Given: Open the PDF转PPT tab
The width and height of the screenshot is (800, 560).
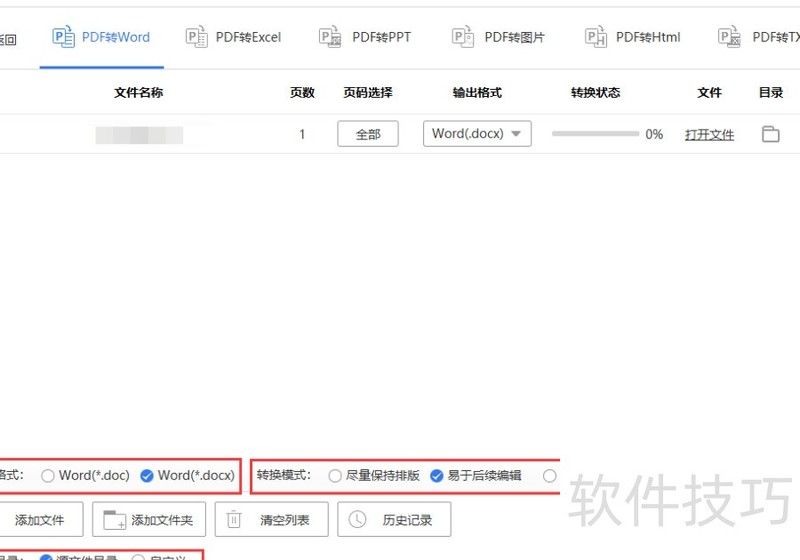Looking at the screenshot, I should (x=365, y=37).
